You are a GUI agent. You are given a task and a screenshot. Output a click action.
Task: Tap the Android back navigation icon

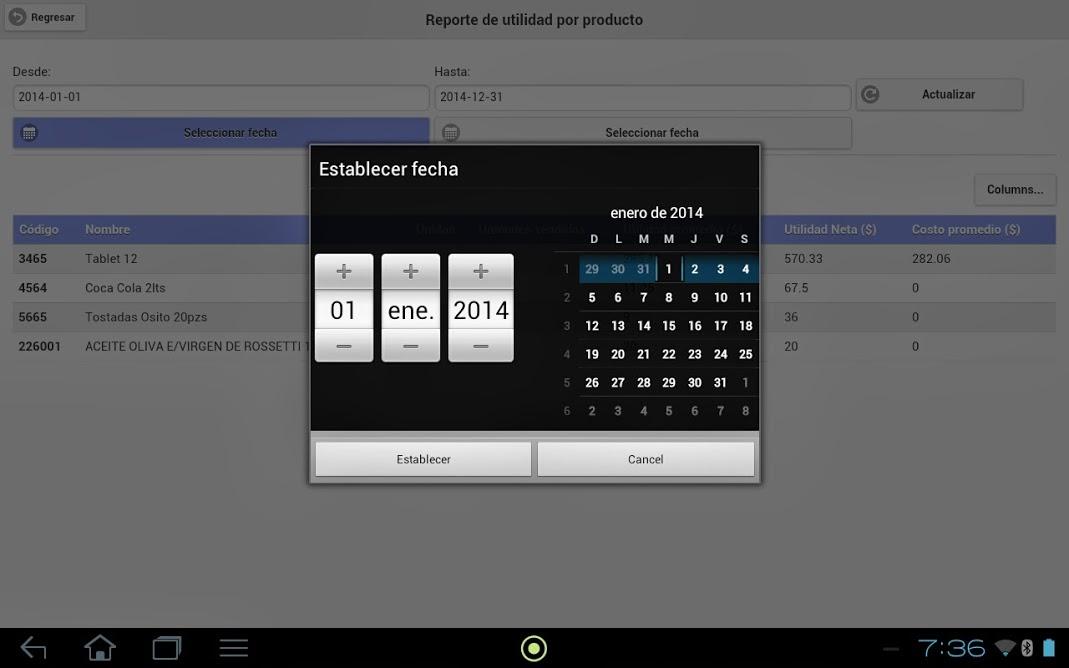point(33,648)
